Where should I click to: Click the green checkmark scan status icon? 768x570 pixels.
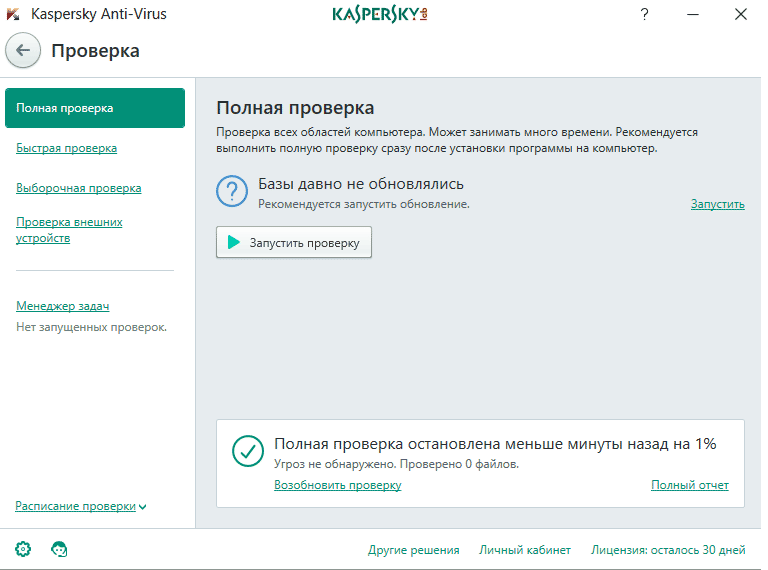[248, 451]
